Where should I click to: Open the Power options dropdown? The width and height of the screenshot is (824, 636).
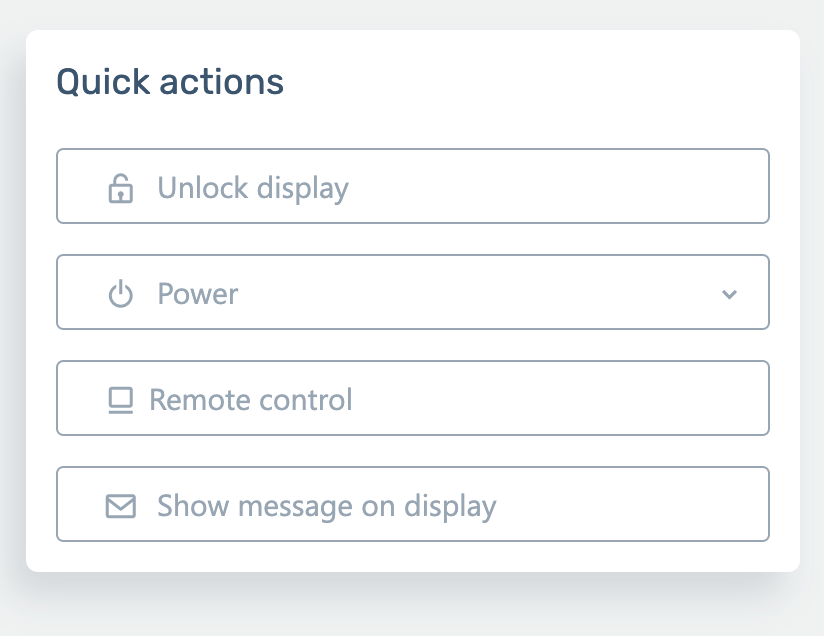pos(412,293)
